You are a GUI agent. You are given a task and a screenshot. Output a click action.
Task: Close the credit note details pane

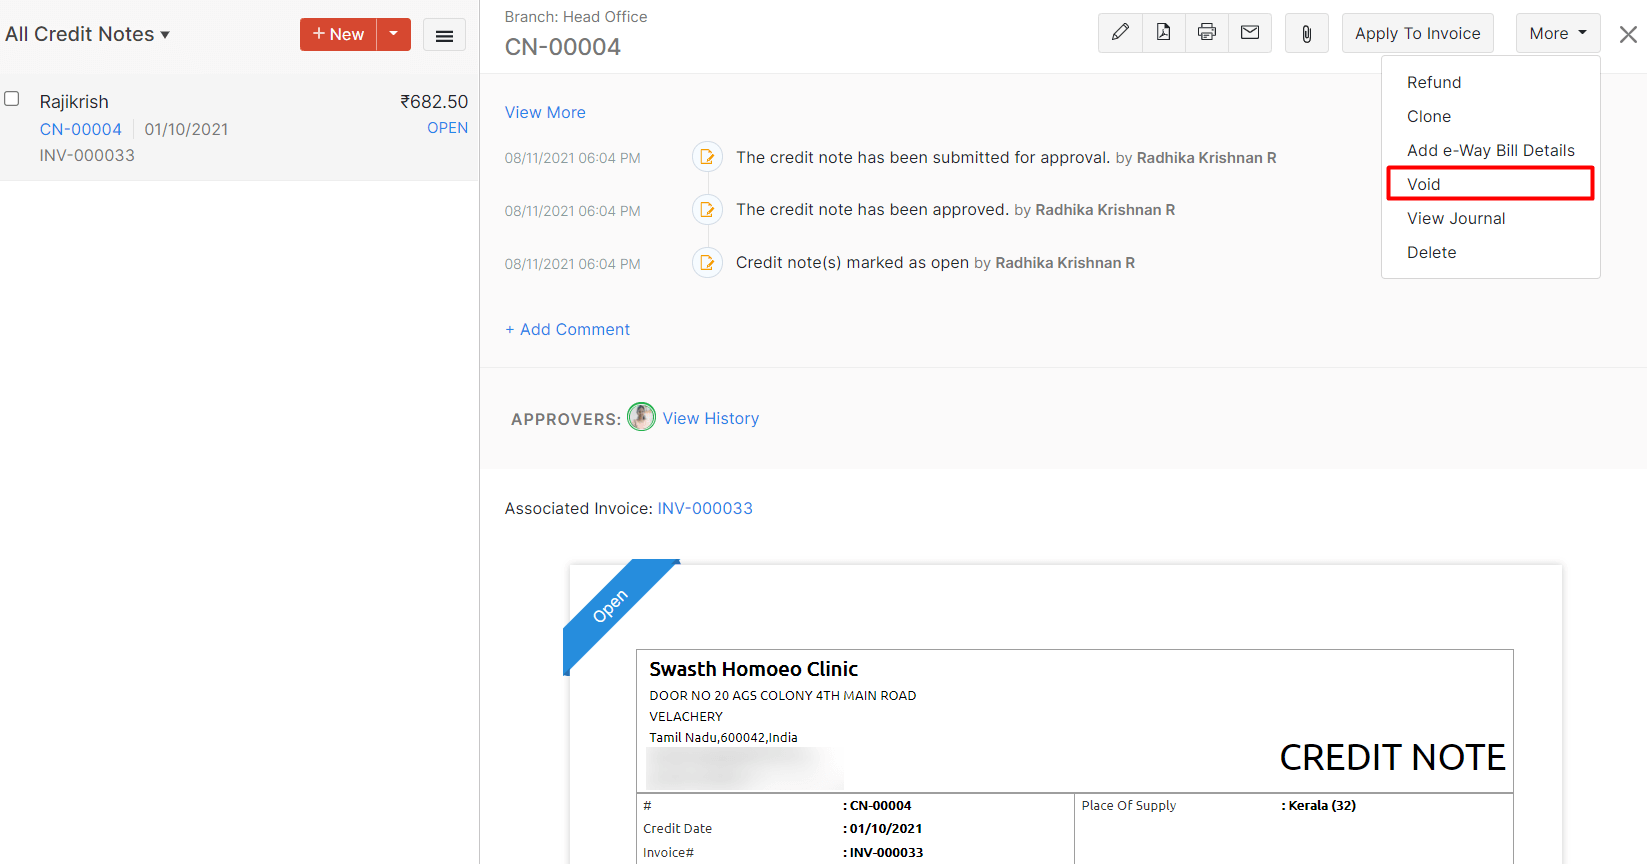click(x=1628, y=35)
